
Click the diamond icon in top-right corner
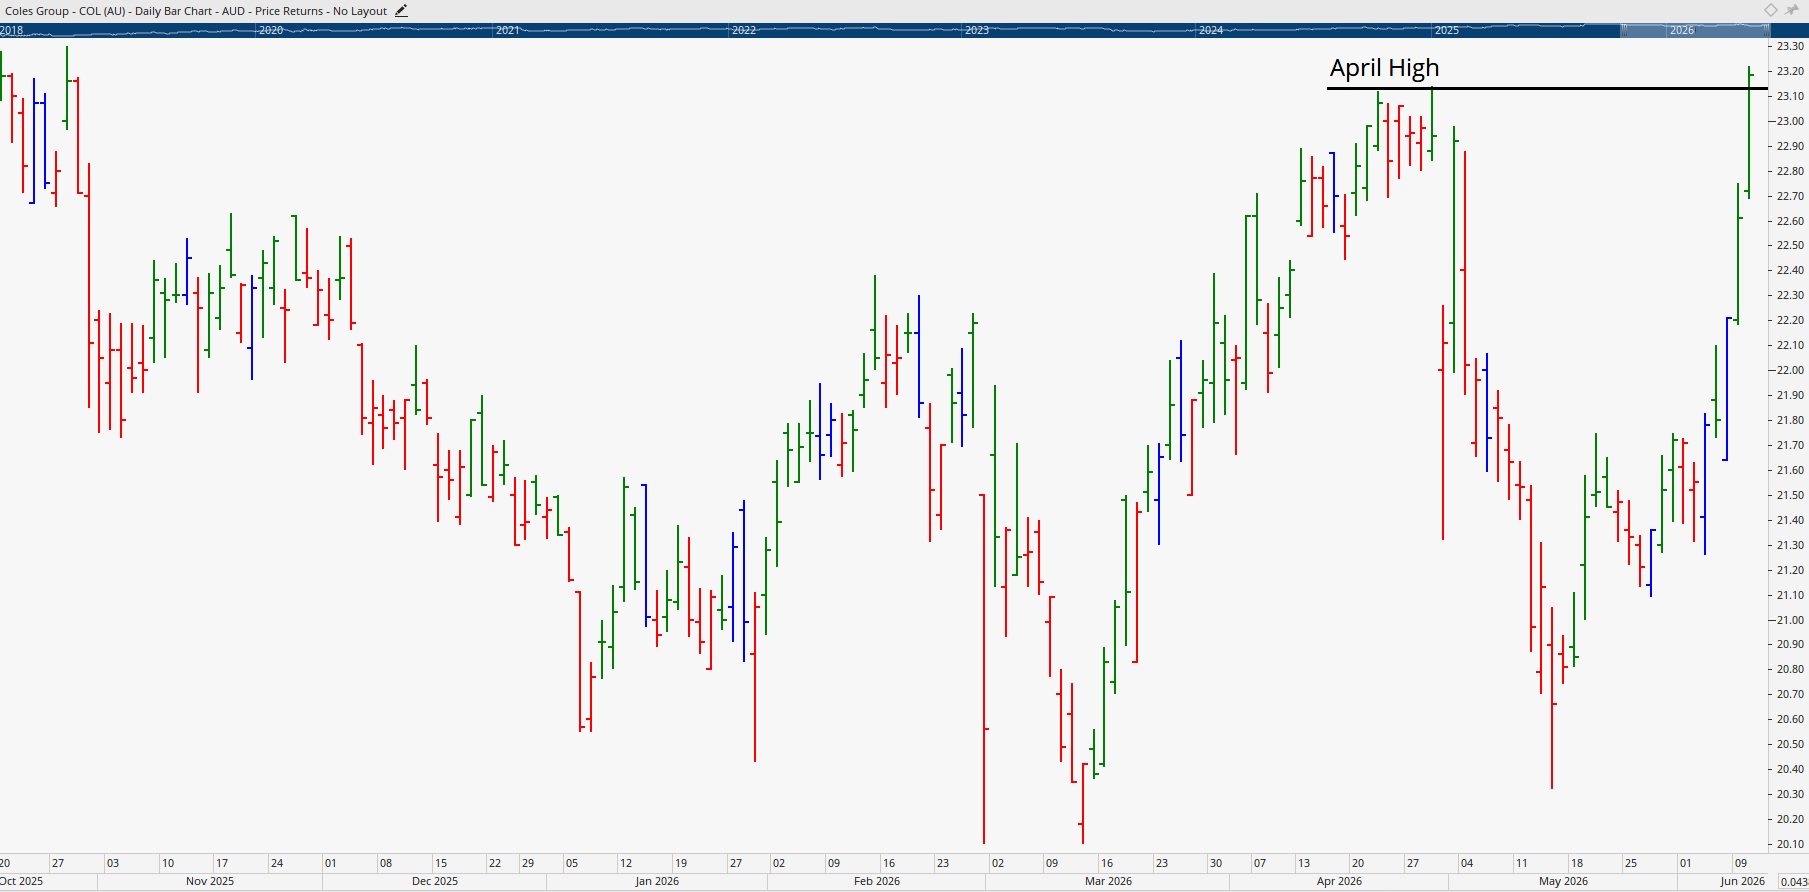click(x=1771, y=10)
